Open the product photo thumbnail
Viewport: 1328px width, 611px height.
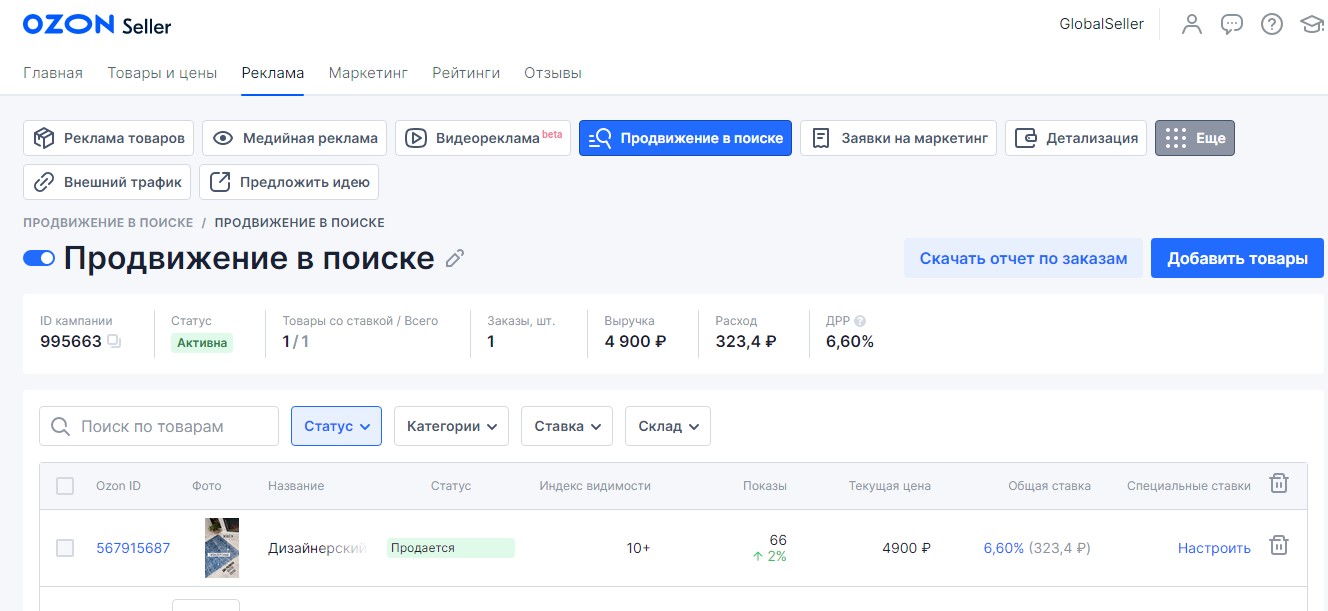click(222, 548)
